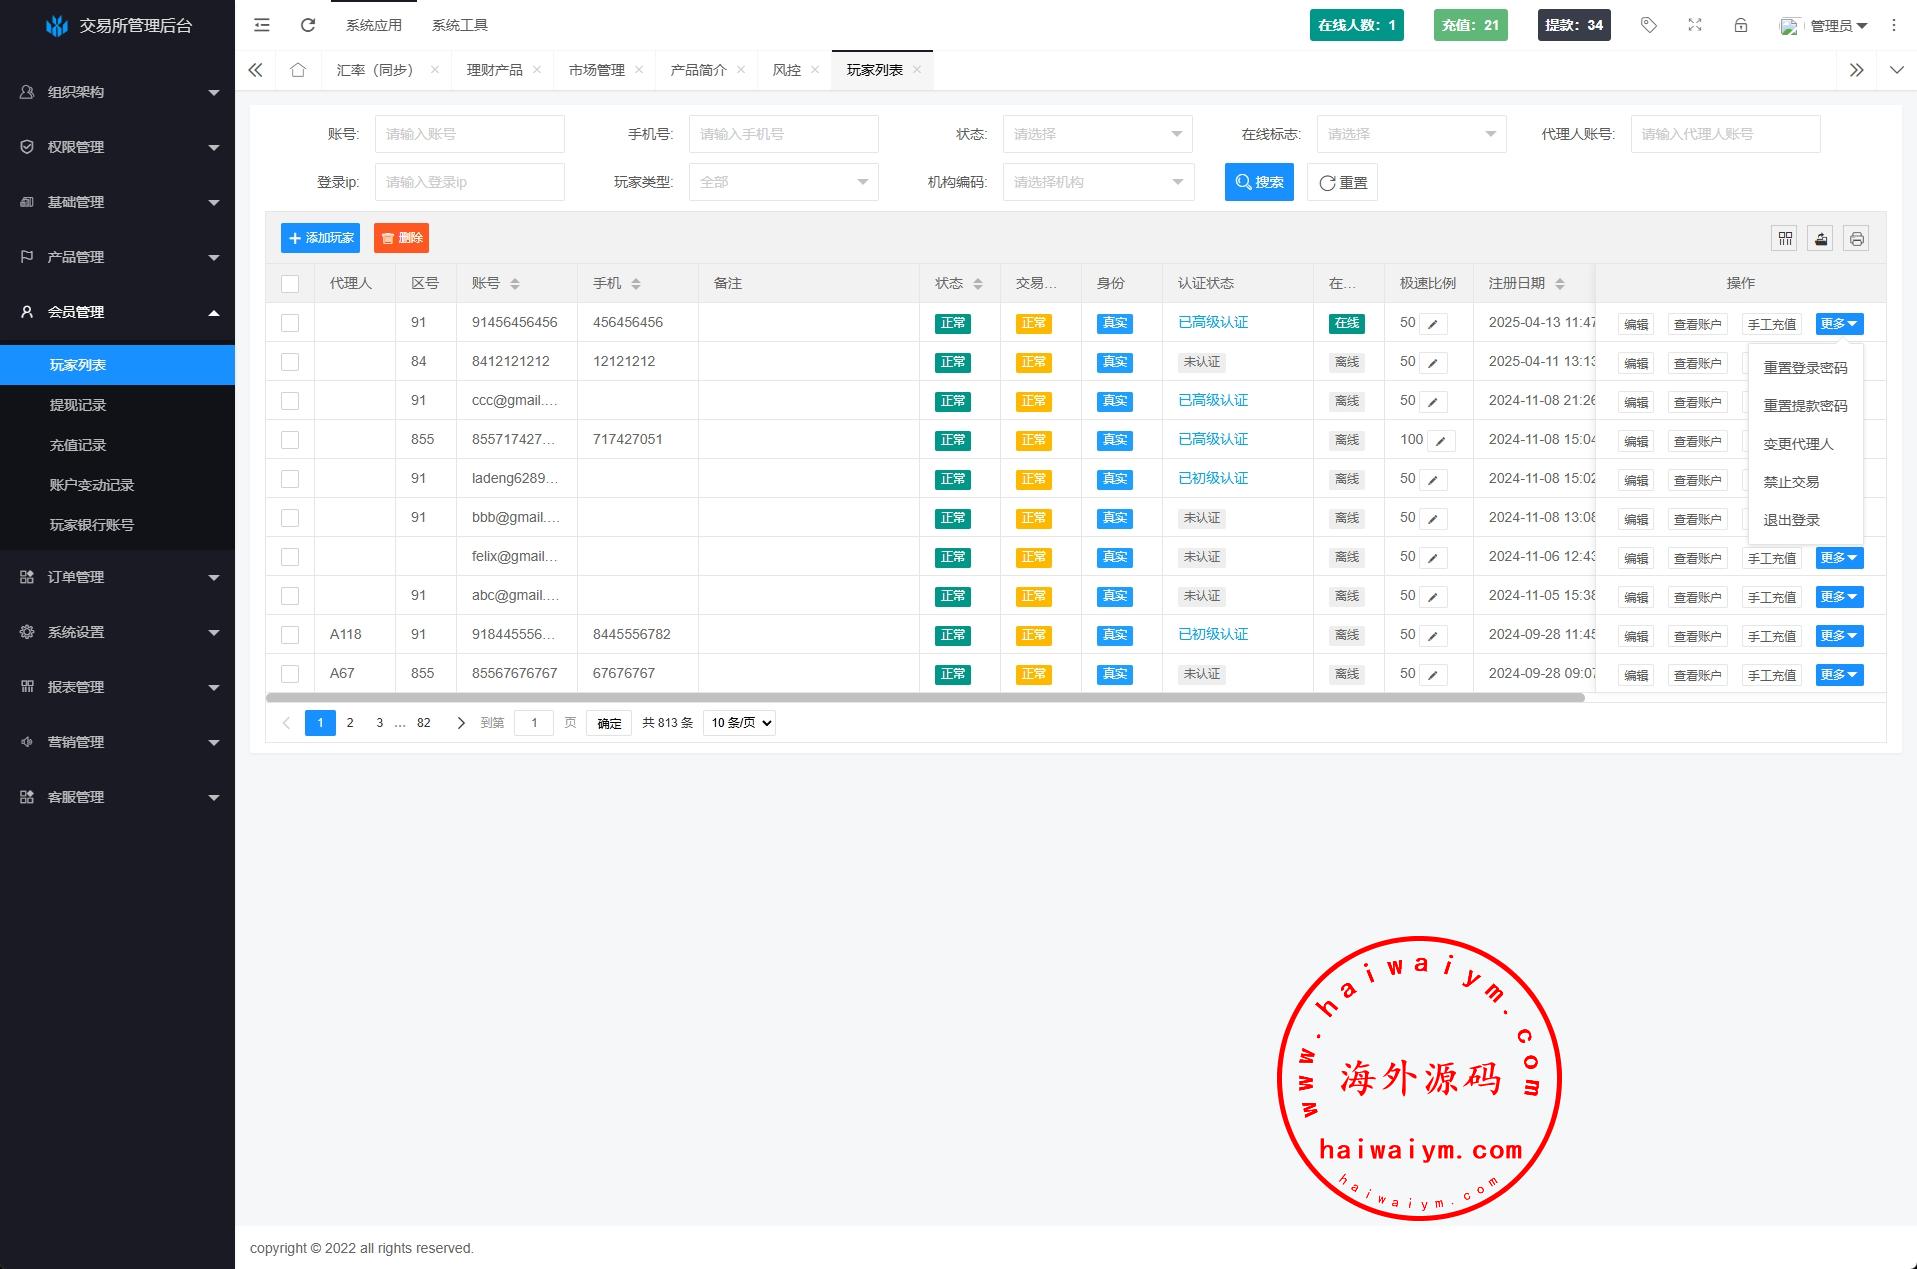
Task: Edit speed ratio pencil for account 91456456456
Action: [1433, 324]
